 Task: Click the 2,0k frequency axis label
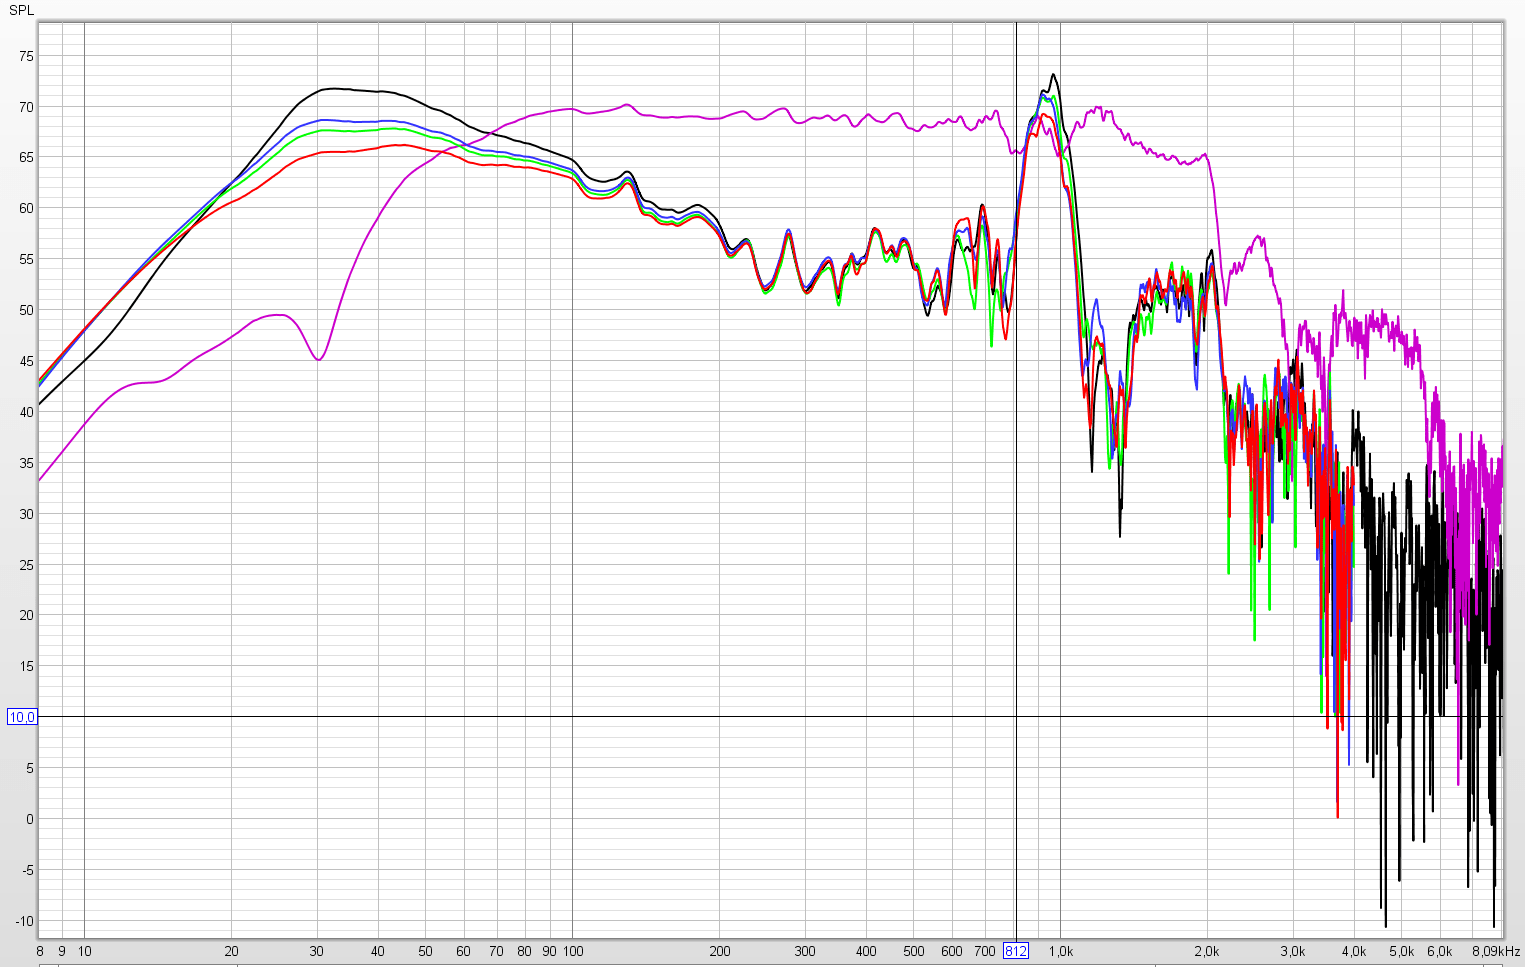1207,952
